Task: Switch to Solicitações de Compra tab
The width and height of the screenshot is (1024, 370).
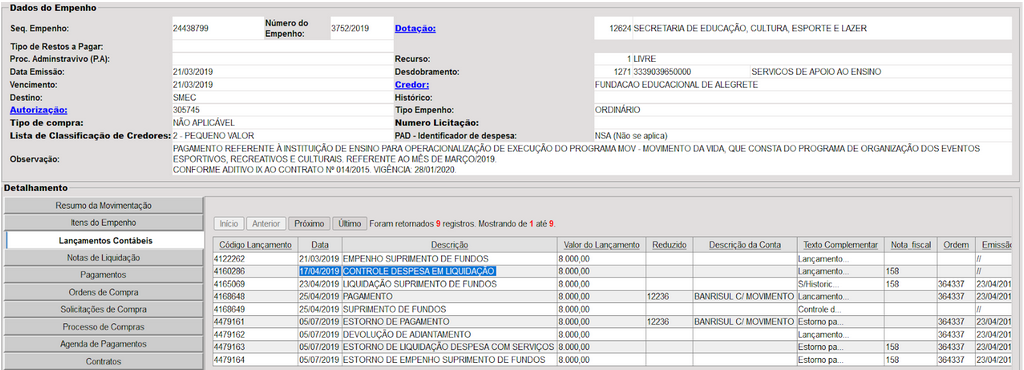Action: tap(104, 309)
